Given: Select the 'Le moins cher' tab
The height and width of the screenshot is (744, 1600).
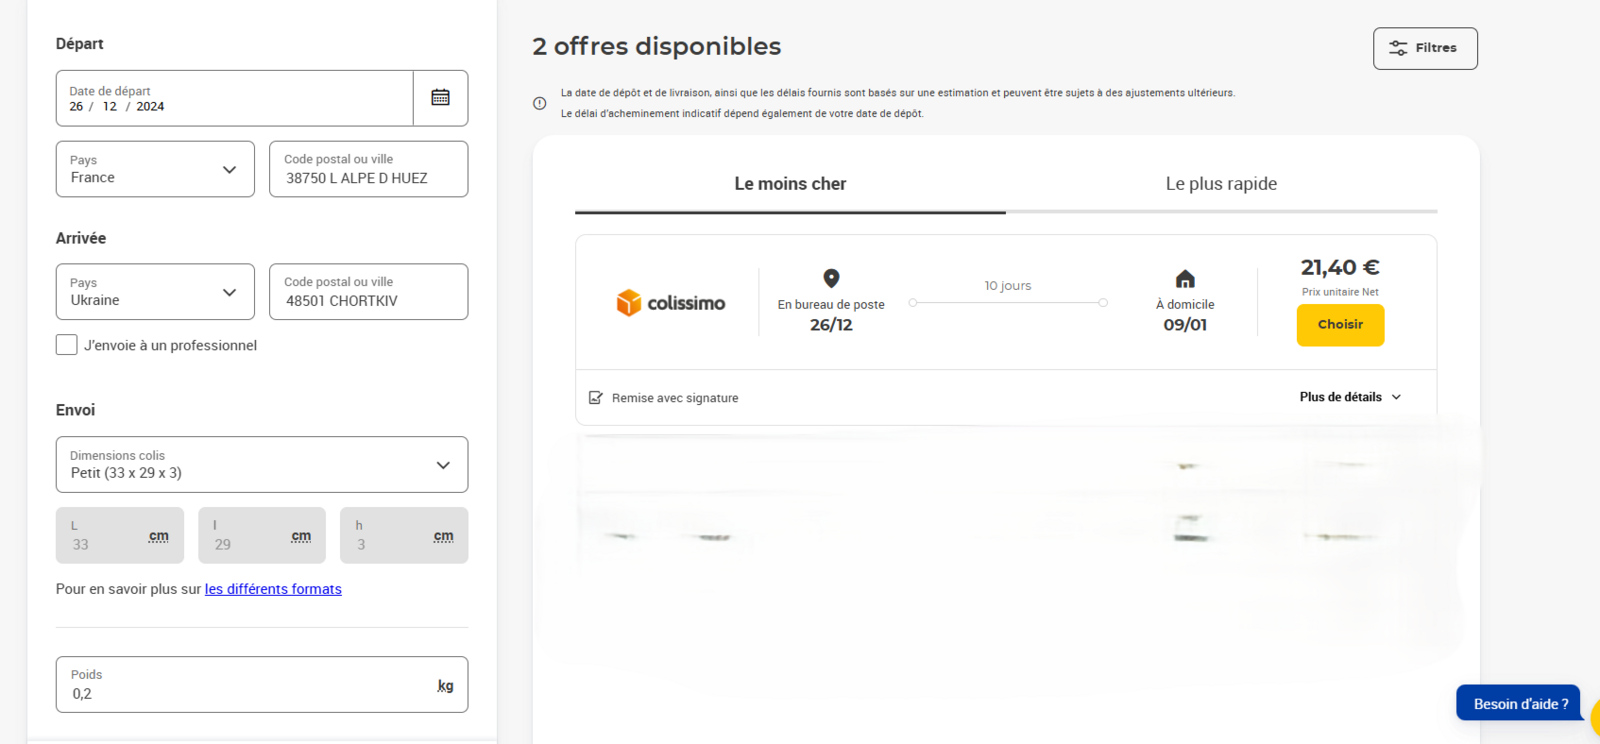Looking at the screenshot, I should [x=790, y=184].
